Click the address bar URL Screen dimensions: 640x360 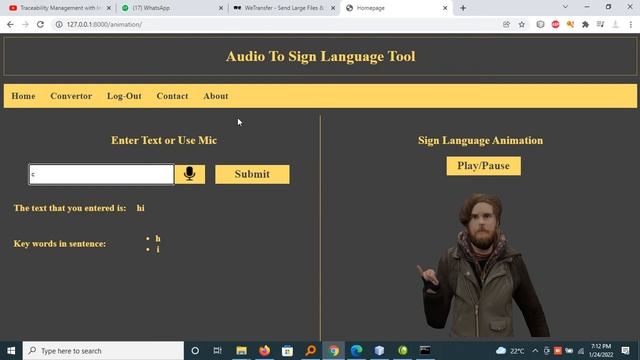tap(104, 24)
